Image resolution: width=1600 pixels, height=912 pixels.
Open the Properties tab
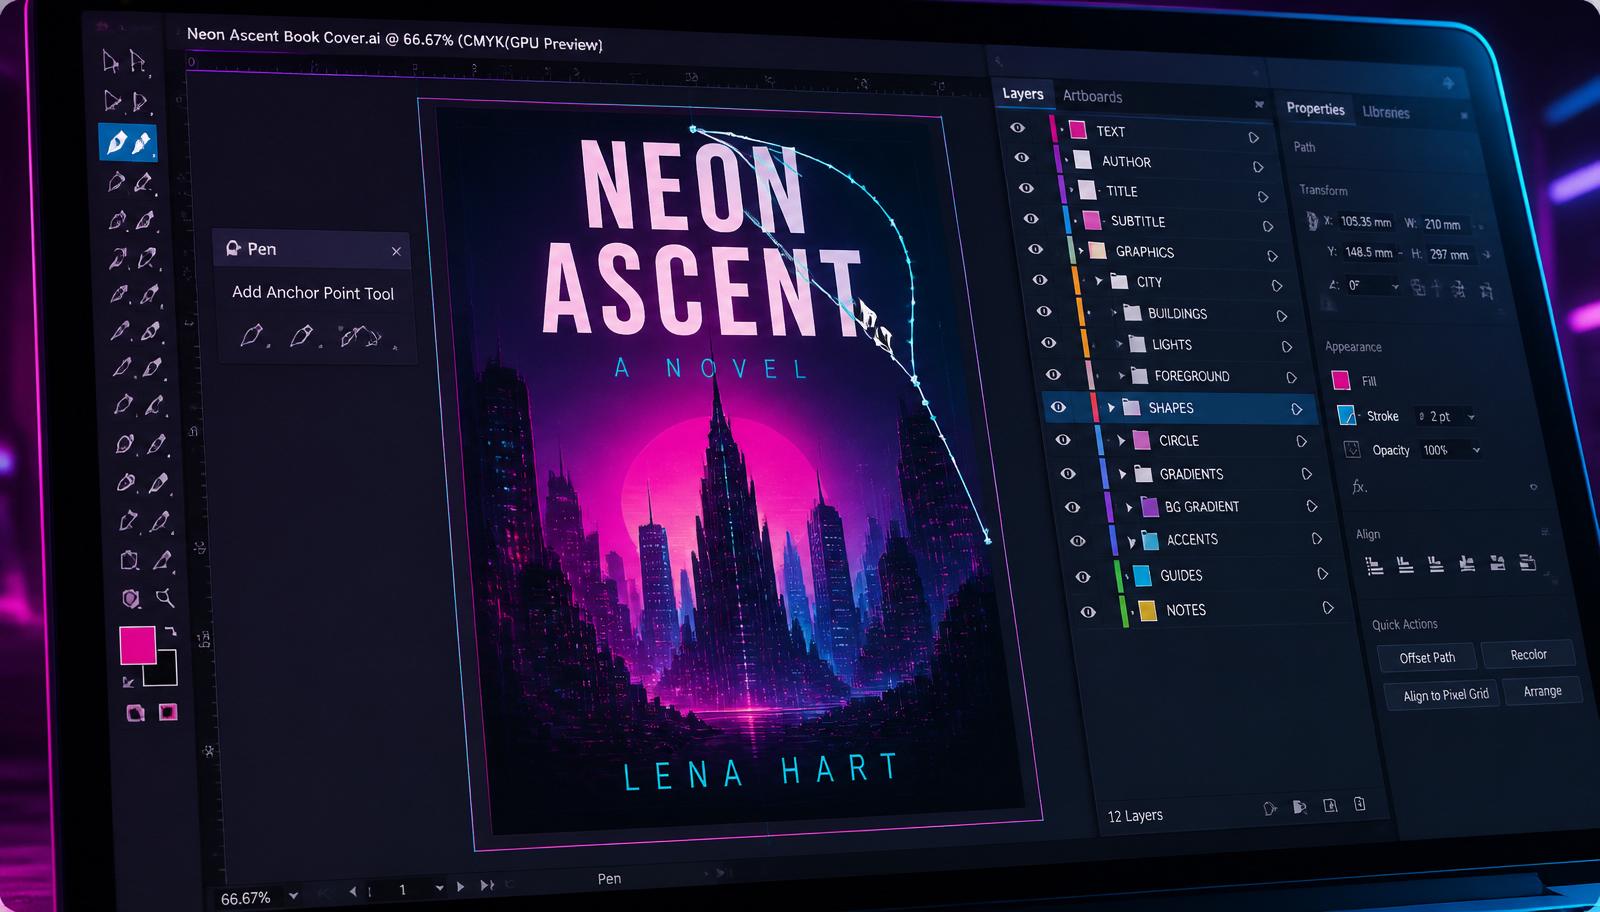pos(1315,108)
